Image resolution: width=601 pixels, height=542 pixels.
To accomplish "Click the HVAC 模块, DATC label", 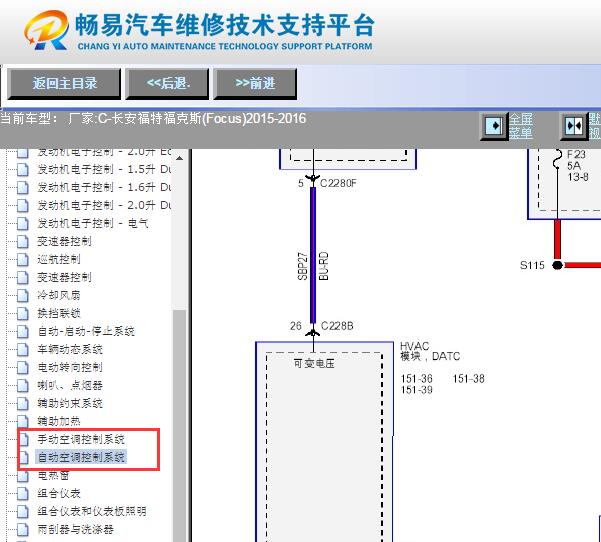I will tap(430, 351).
